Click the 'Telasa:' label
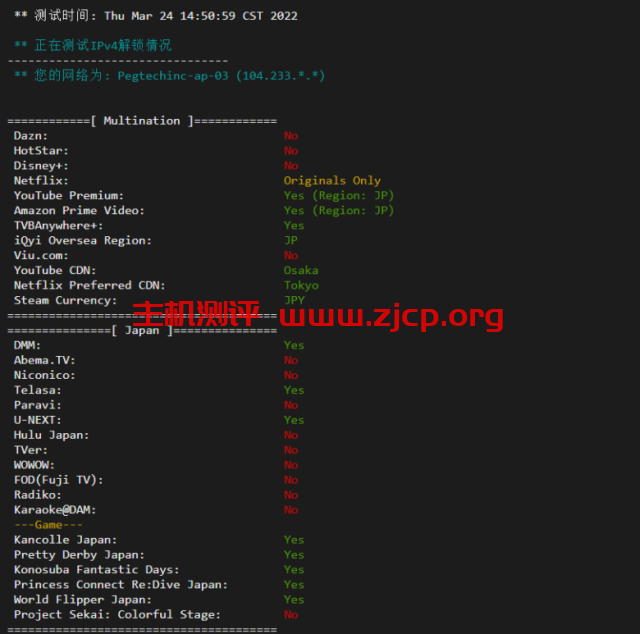The height and width of the screenshot is (634, 640). click(x=38, y=390)
